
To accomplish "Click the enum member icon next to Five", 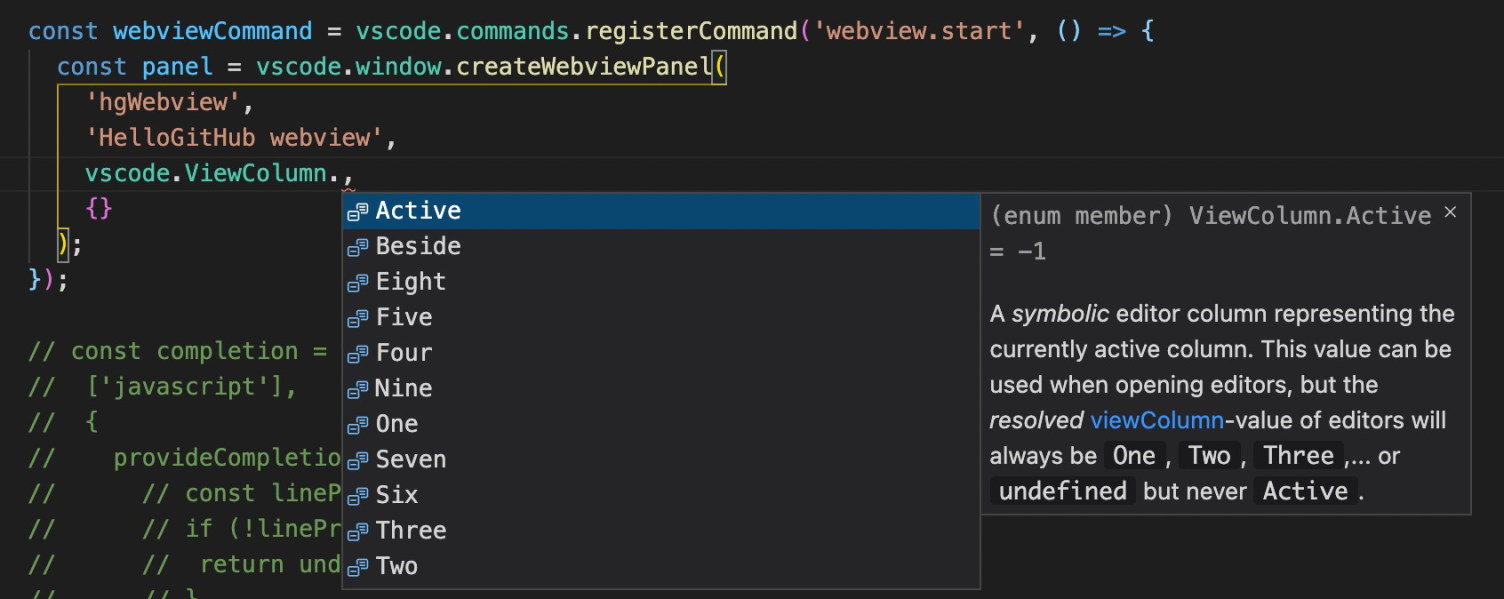I will pos(357,317).
